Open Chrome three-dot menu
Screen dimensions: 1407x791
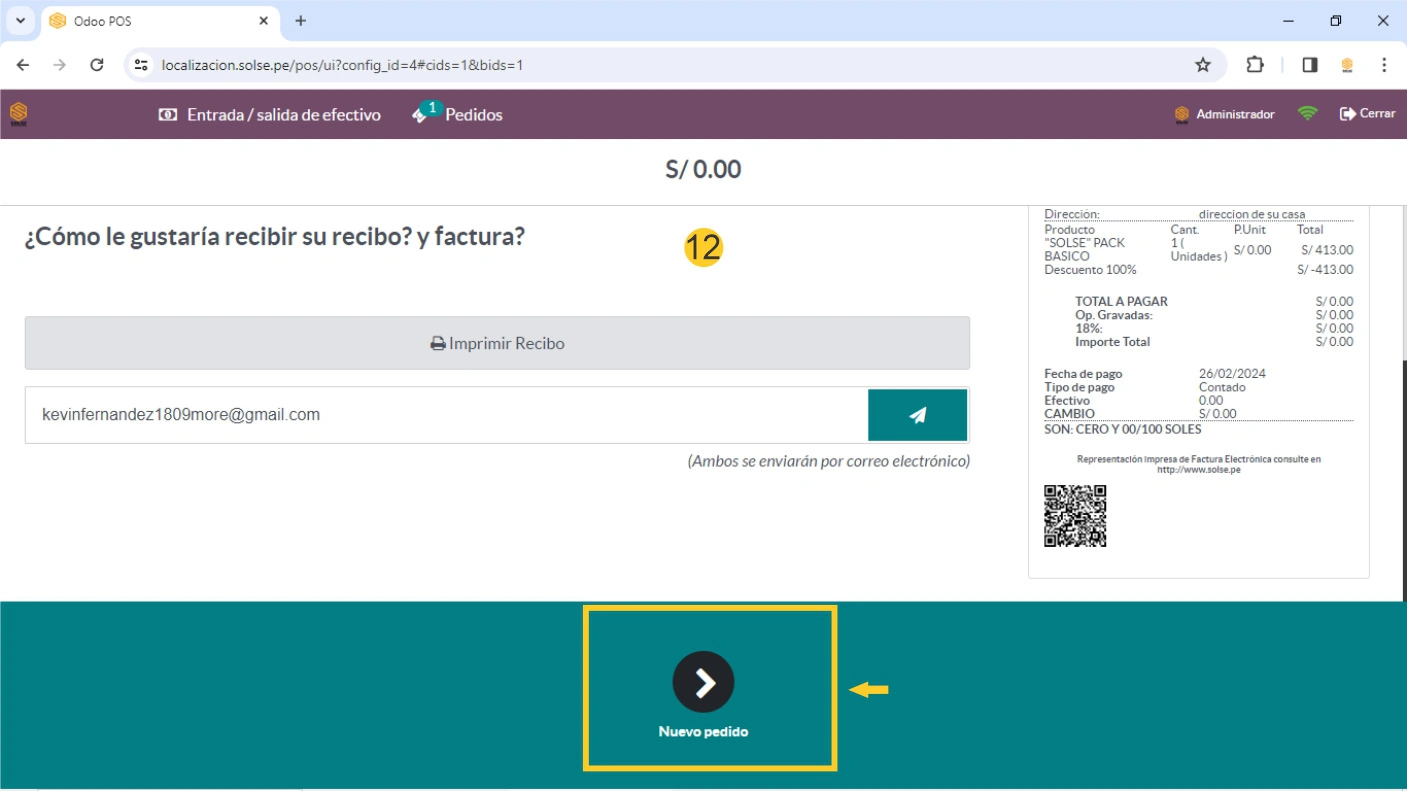pyautogui.click(x=1384, y=65)
